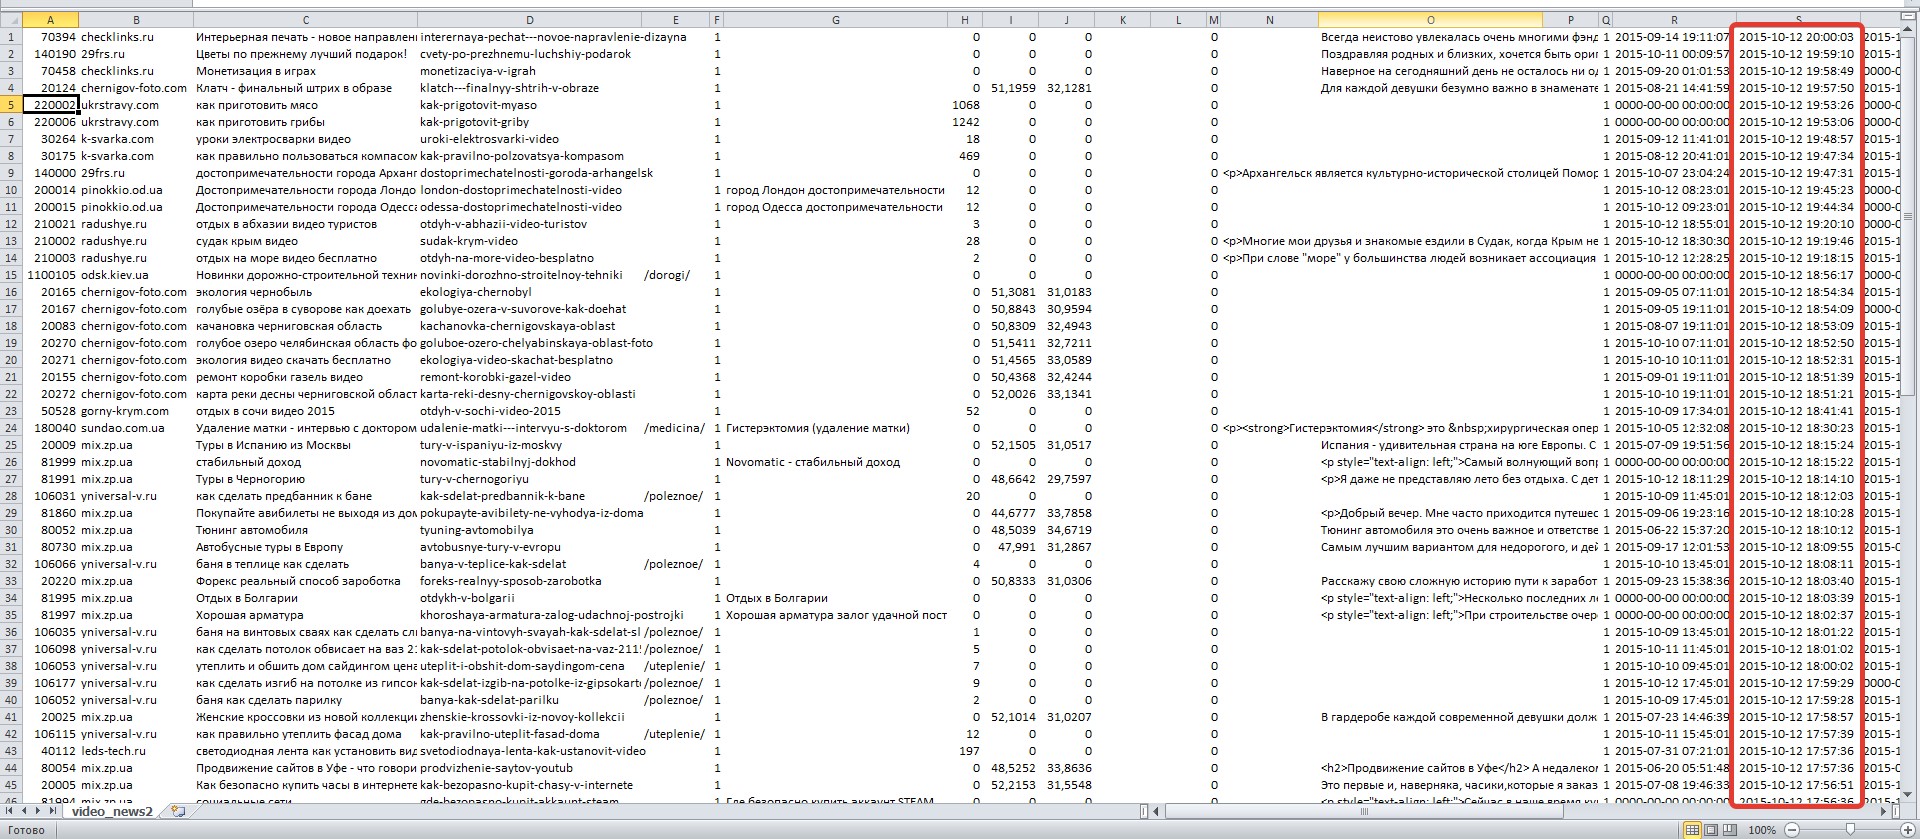
Task: Zoom out with the minus button
Action: pyautogui.click(x=1792, y=830)
